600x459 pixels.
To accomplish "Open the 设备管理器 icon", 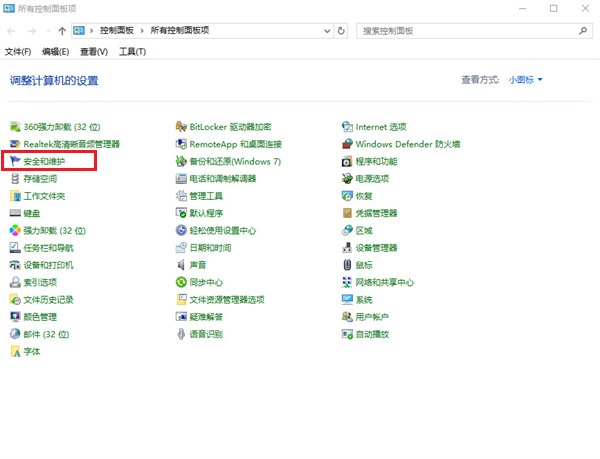I will coord(347,248).
